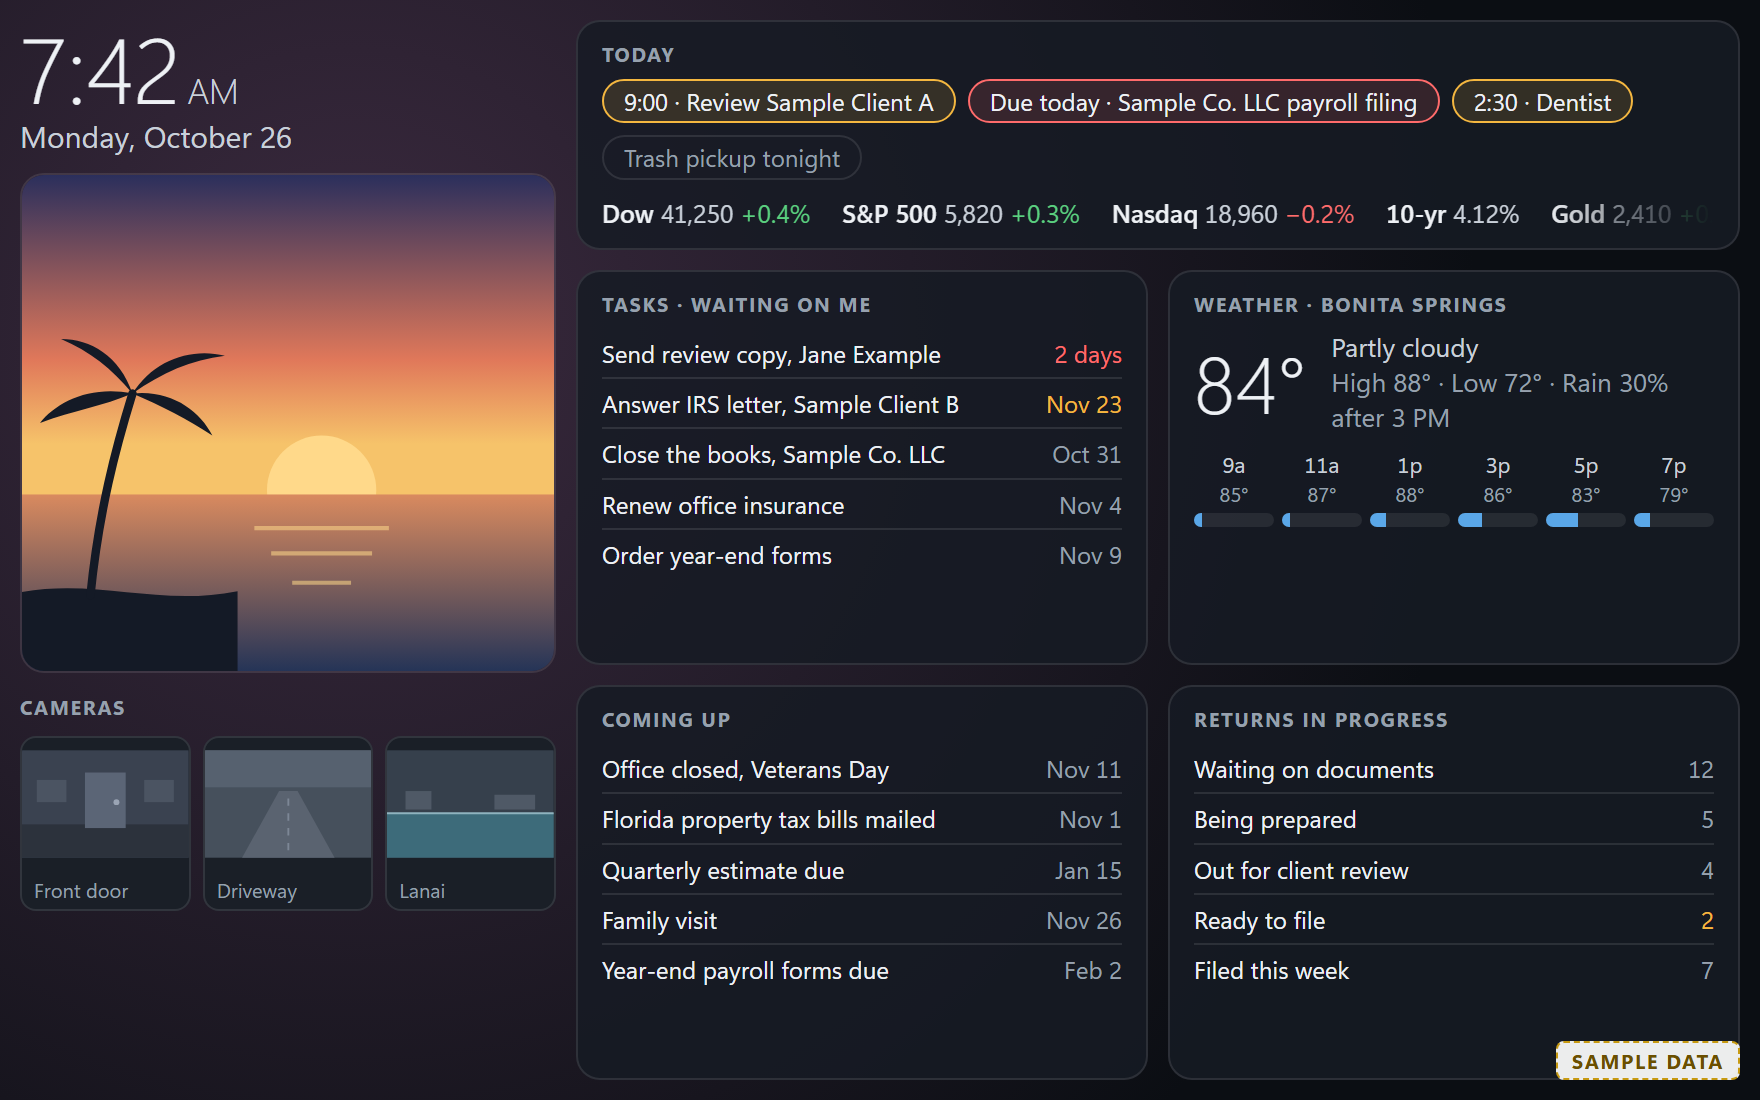The height and width of the screenshot is (1100, 1760).
Task: Select the 9a 85° hourly forecast
Action: [x=1234, y=490]
